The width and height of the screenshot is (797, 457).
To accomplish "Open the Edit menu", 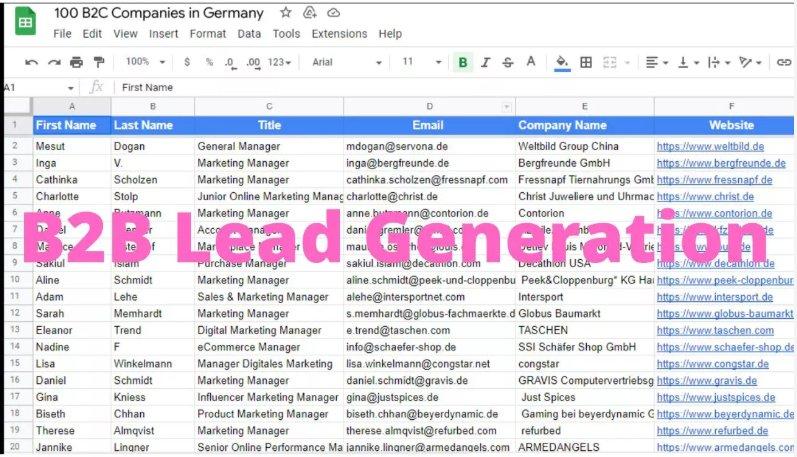I will click(x=92, y=34).
